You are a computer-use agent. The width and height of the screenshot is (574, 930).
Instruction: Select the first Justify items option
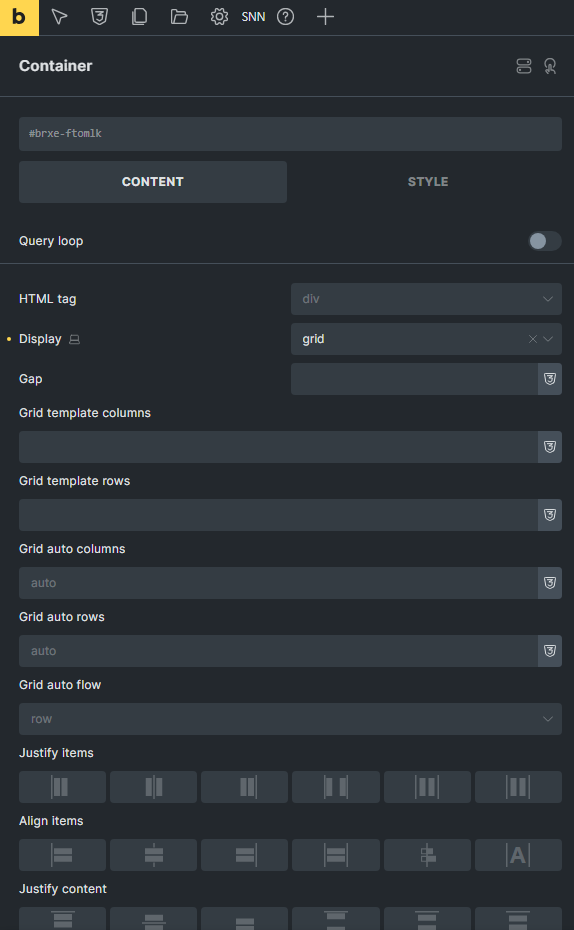[62, 787]
